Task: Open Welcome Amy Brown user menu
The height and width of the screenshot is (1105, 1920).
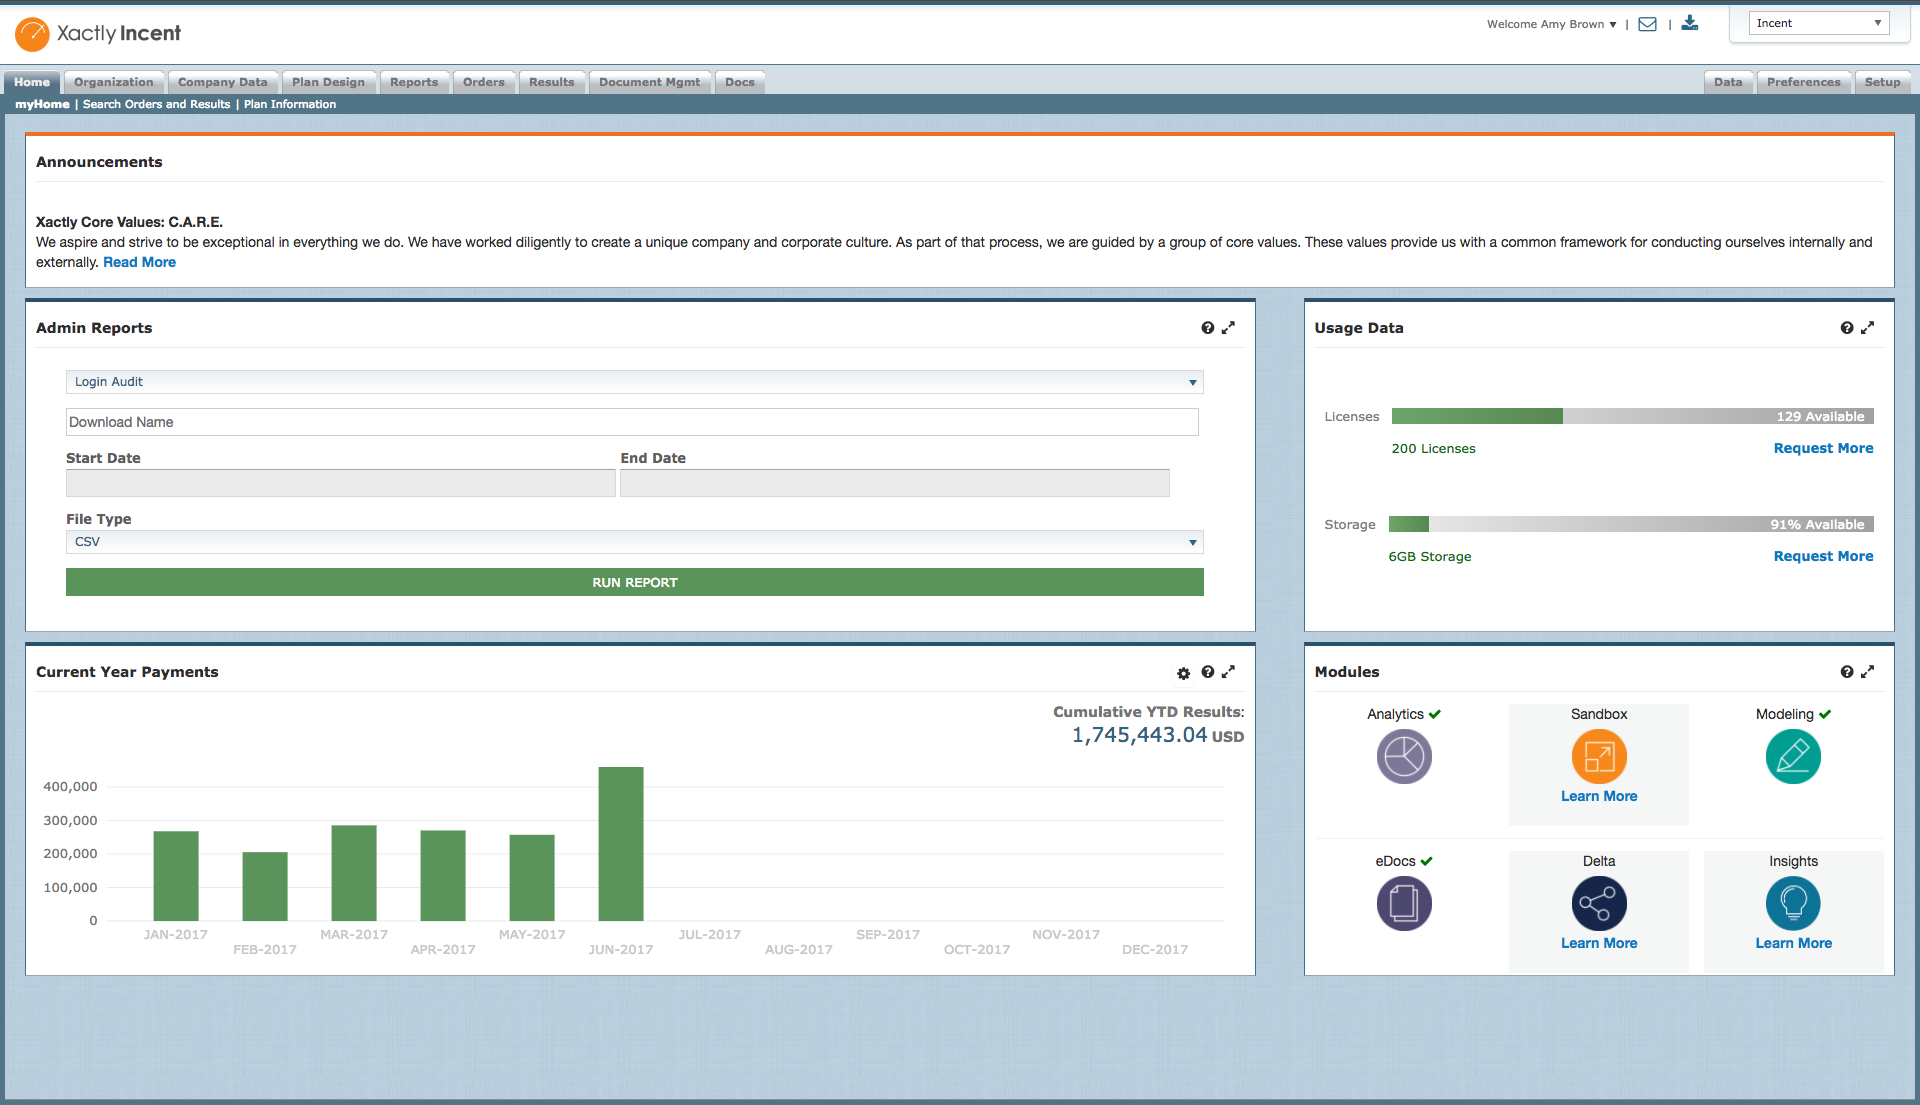Action: click(x=1551, y=24)
